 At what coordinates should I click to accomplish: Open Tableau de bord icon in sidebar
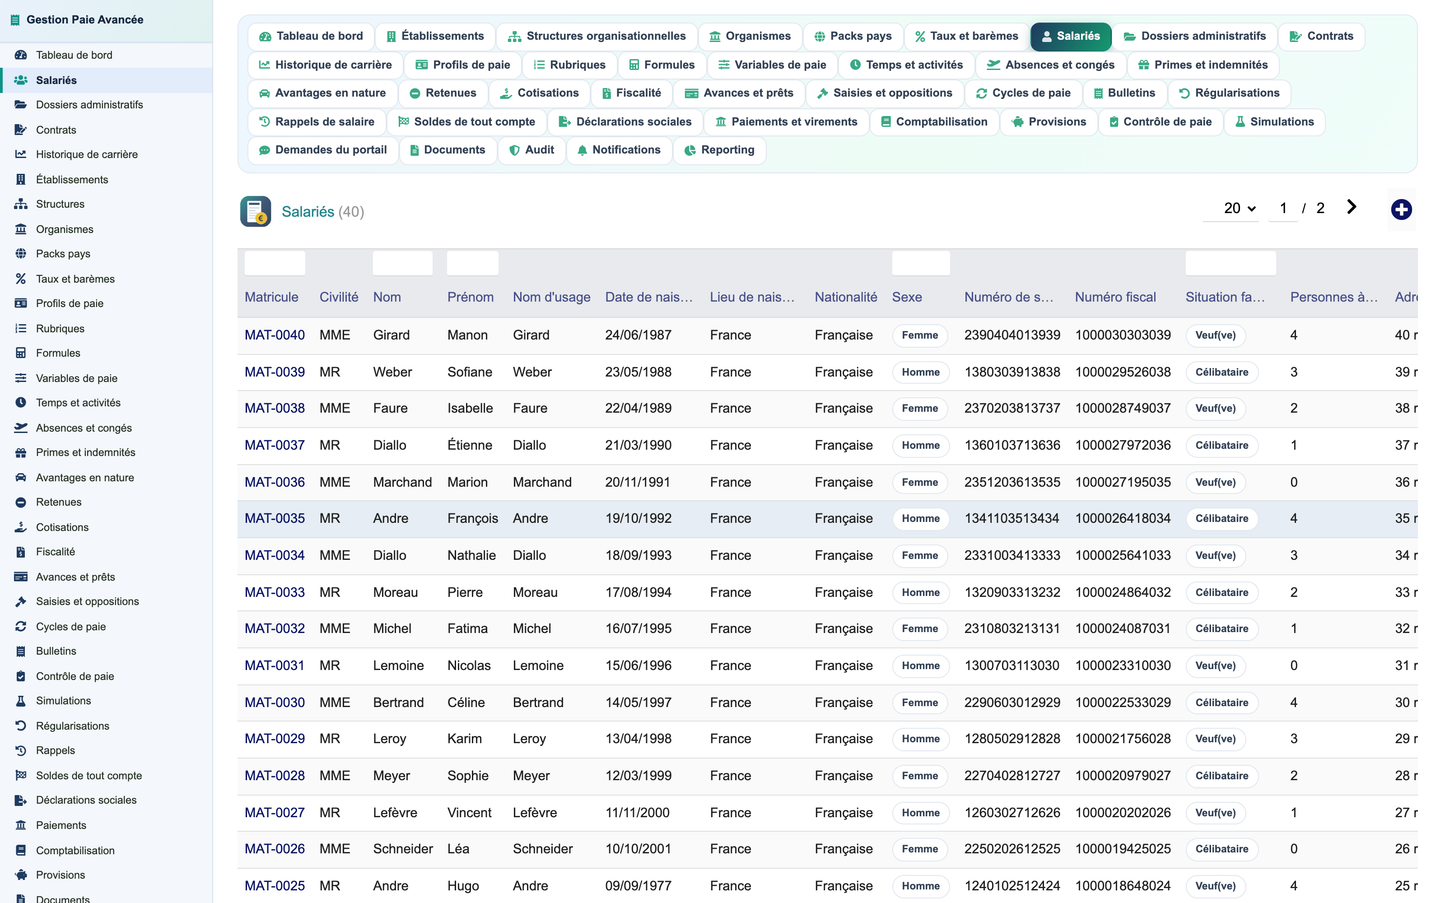21,55
